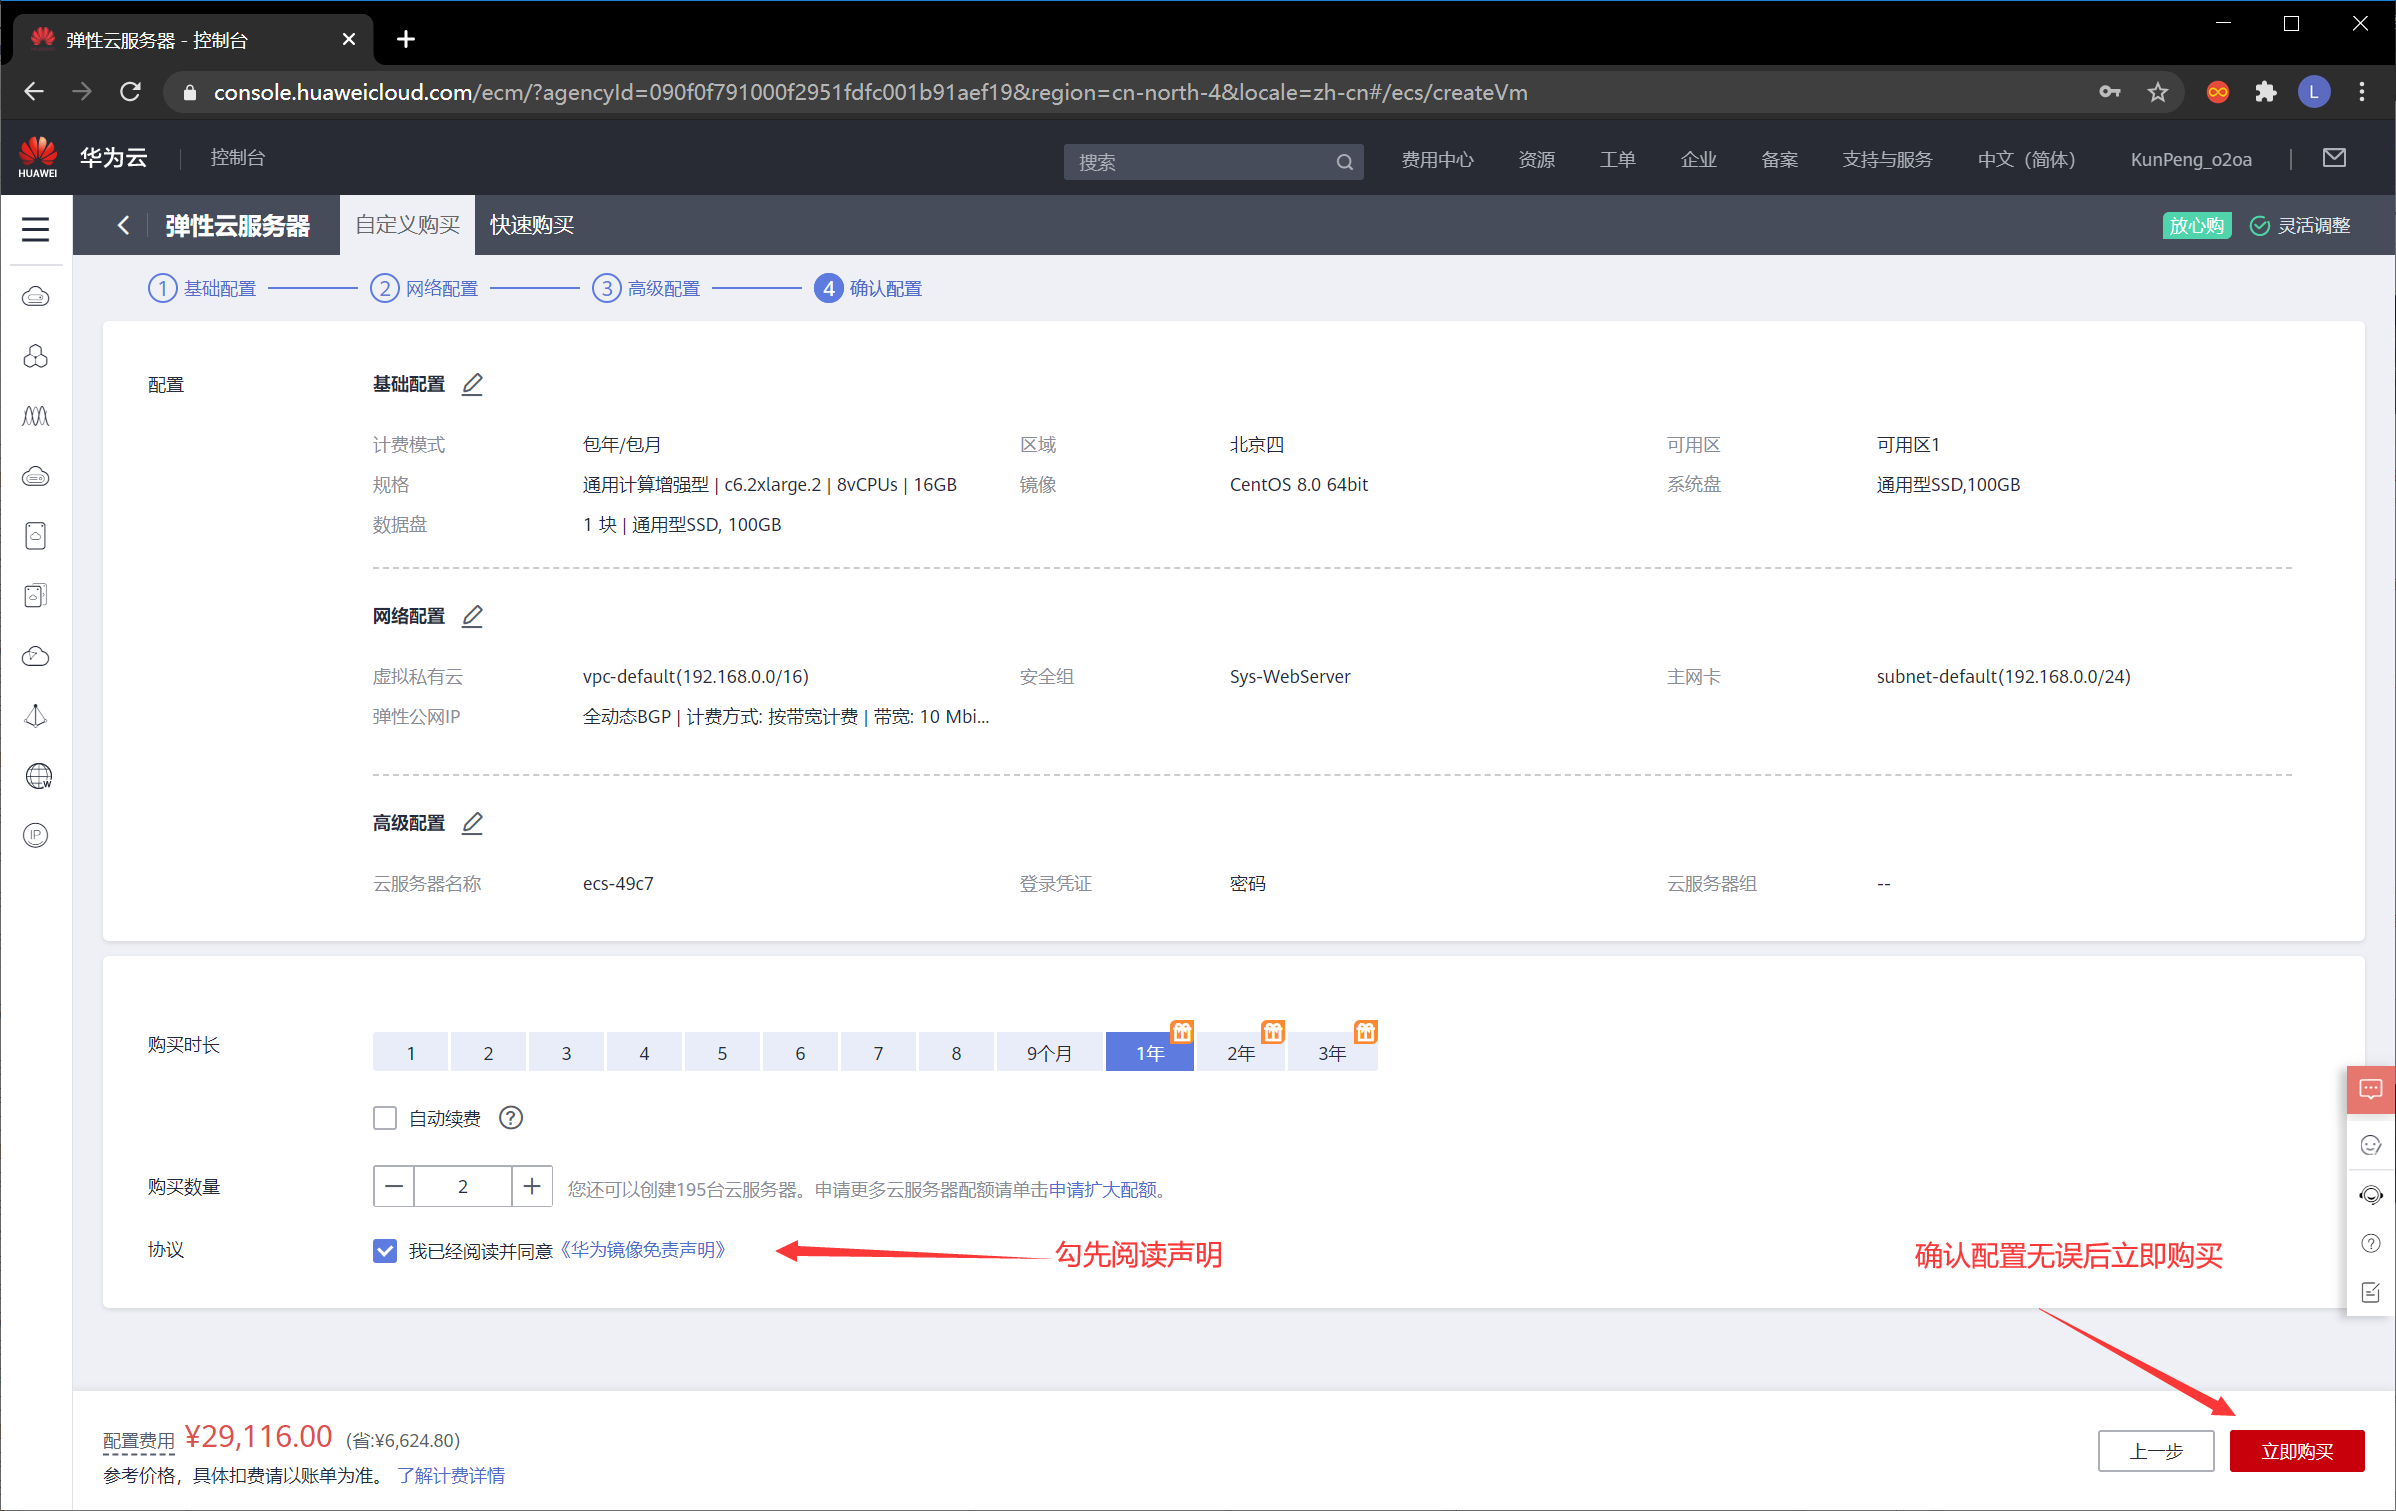Screen dimensions: 2396x1511
Task: Enable the 自动续费 checkbox
Action: [385, 1118]
